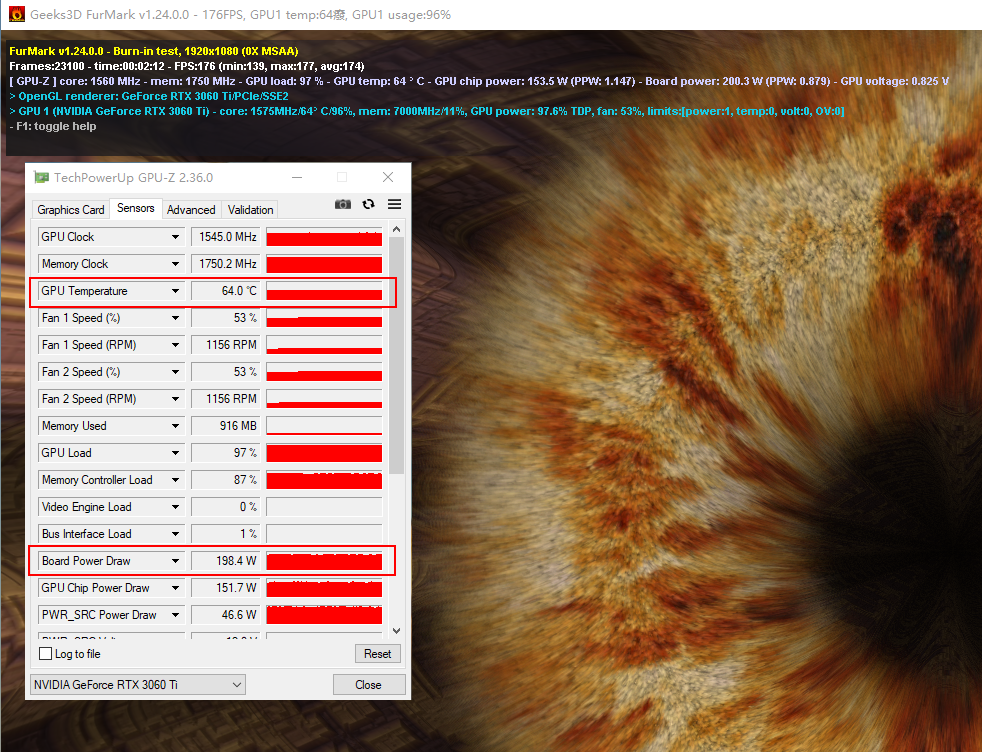Screen dimensions: 982x752
Task: Click the GPU-Z title bar app icon
Action: point(41,177)
